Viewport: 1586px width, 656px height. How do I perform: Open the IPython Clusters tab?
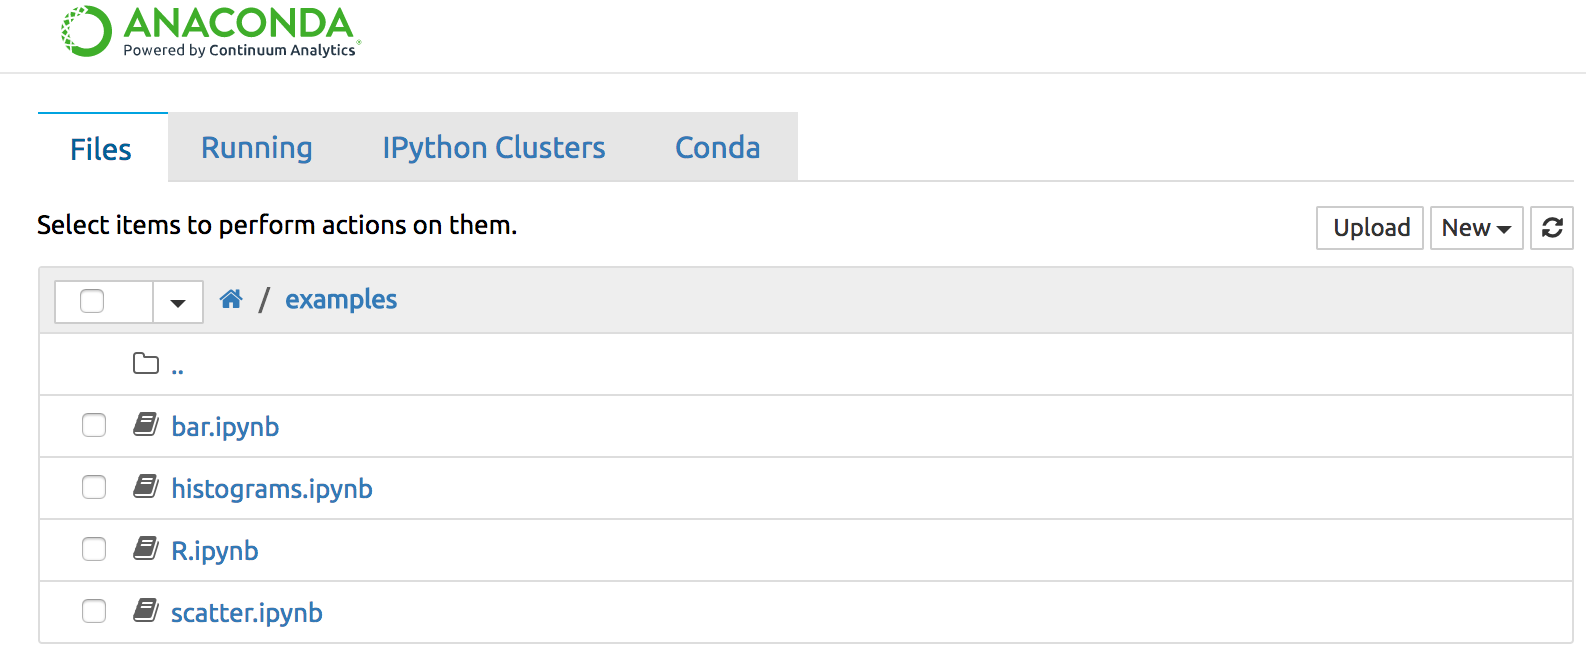tap(494, 147)
